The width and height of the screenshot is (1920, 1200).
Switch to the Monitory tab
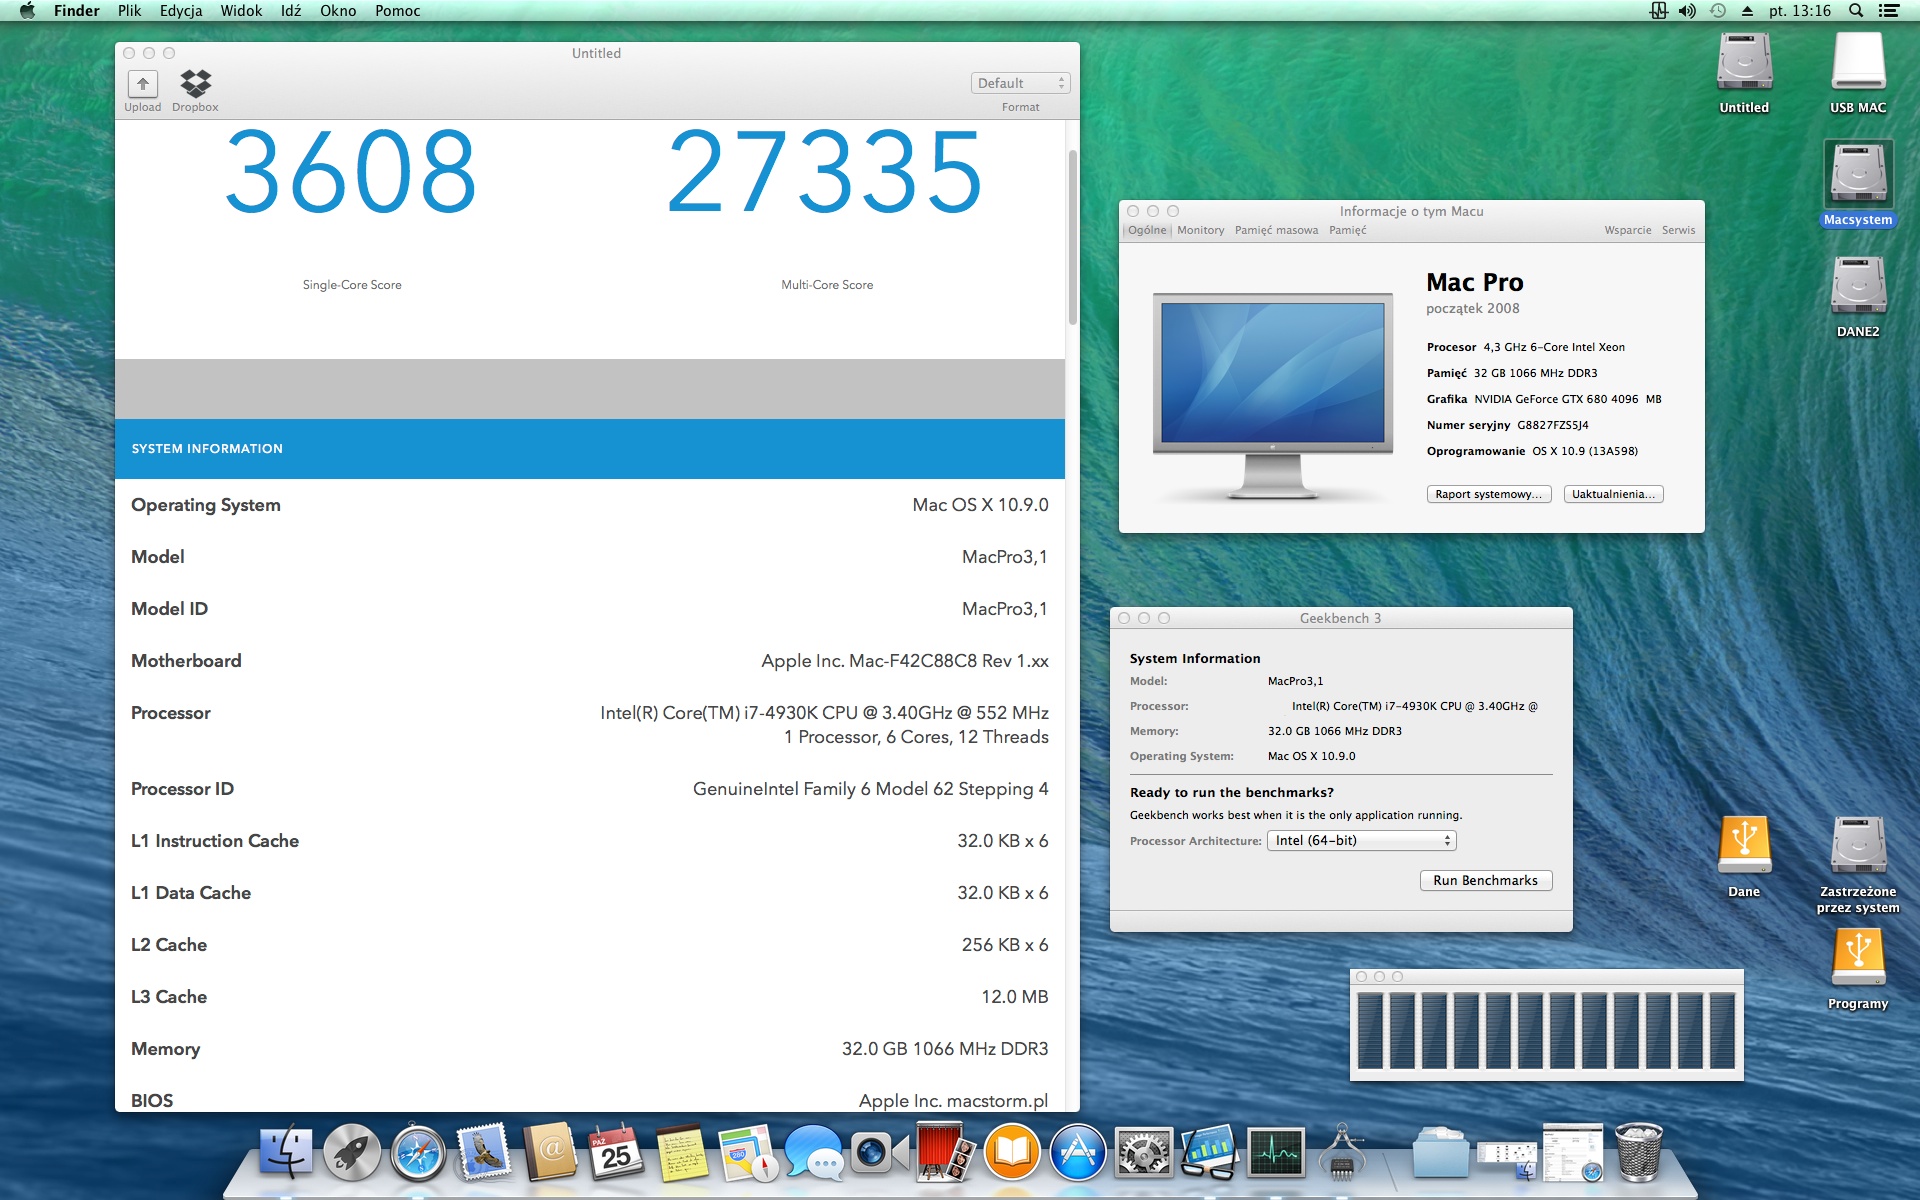[1200, 230]
